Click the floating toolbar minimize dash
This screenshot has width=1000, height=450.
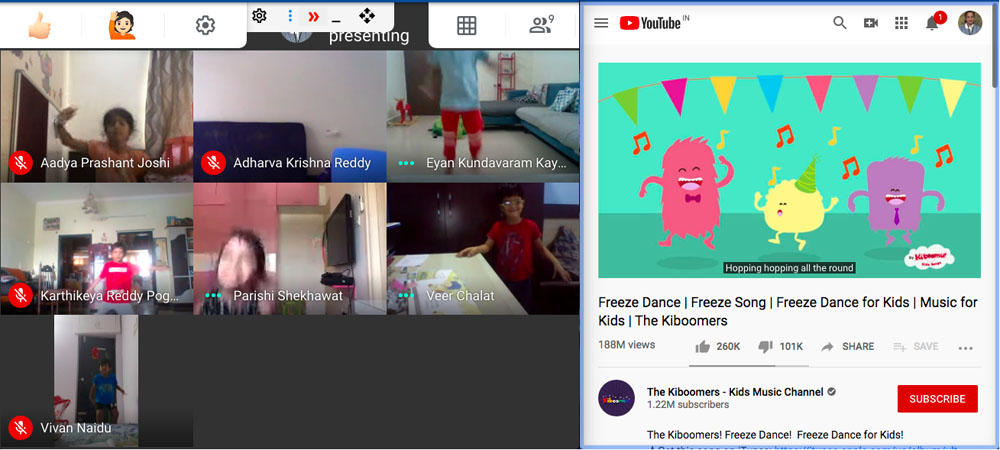[336, 22]
